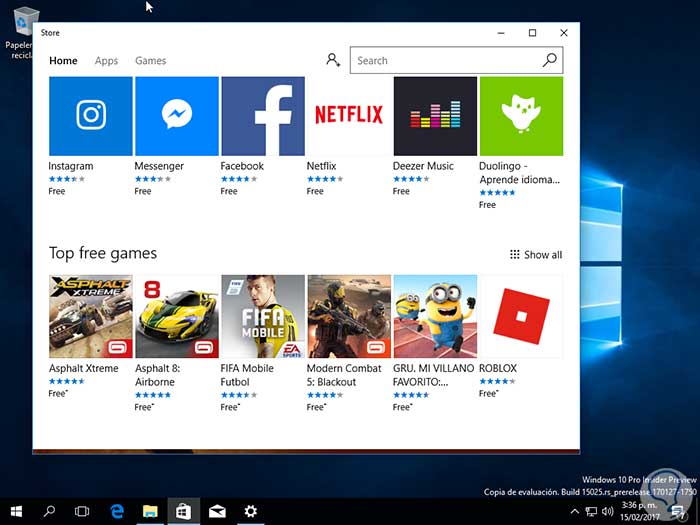Click the Deezer Music title text
700x525 pixels.
[x=423, y=166]
